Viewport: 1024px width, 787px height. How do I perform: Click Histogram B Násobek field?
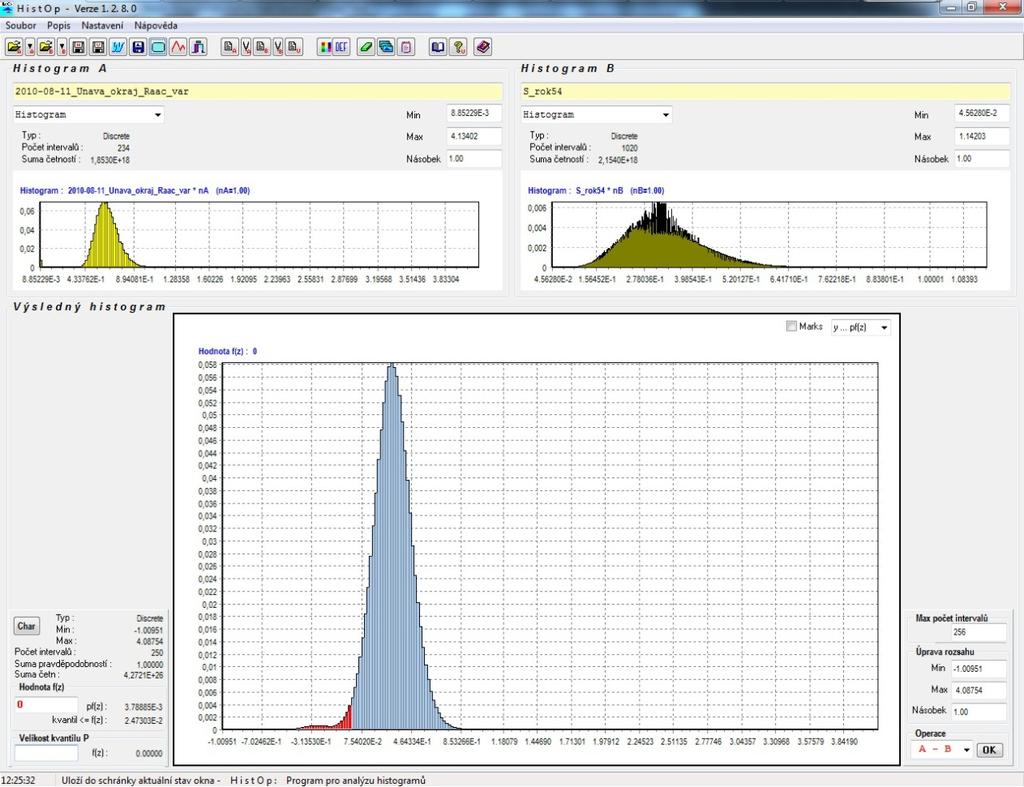[x=982, y=159]
